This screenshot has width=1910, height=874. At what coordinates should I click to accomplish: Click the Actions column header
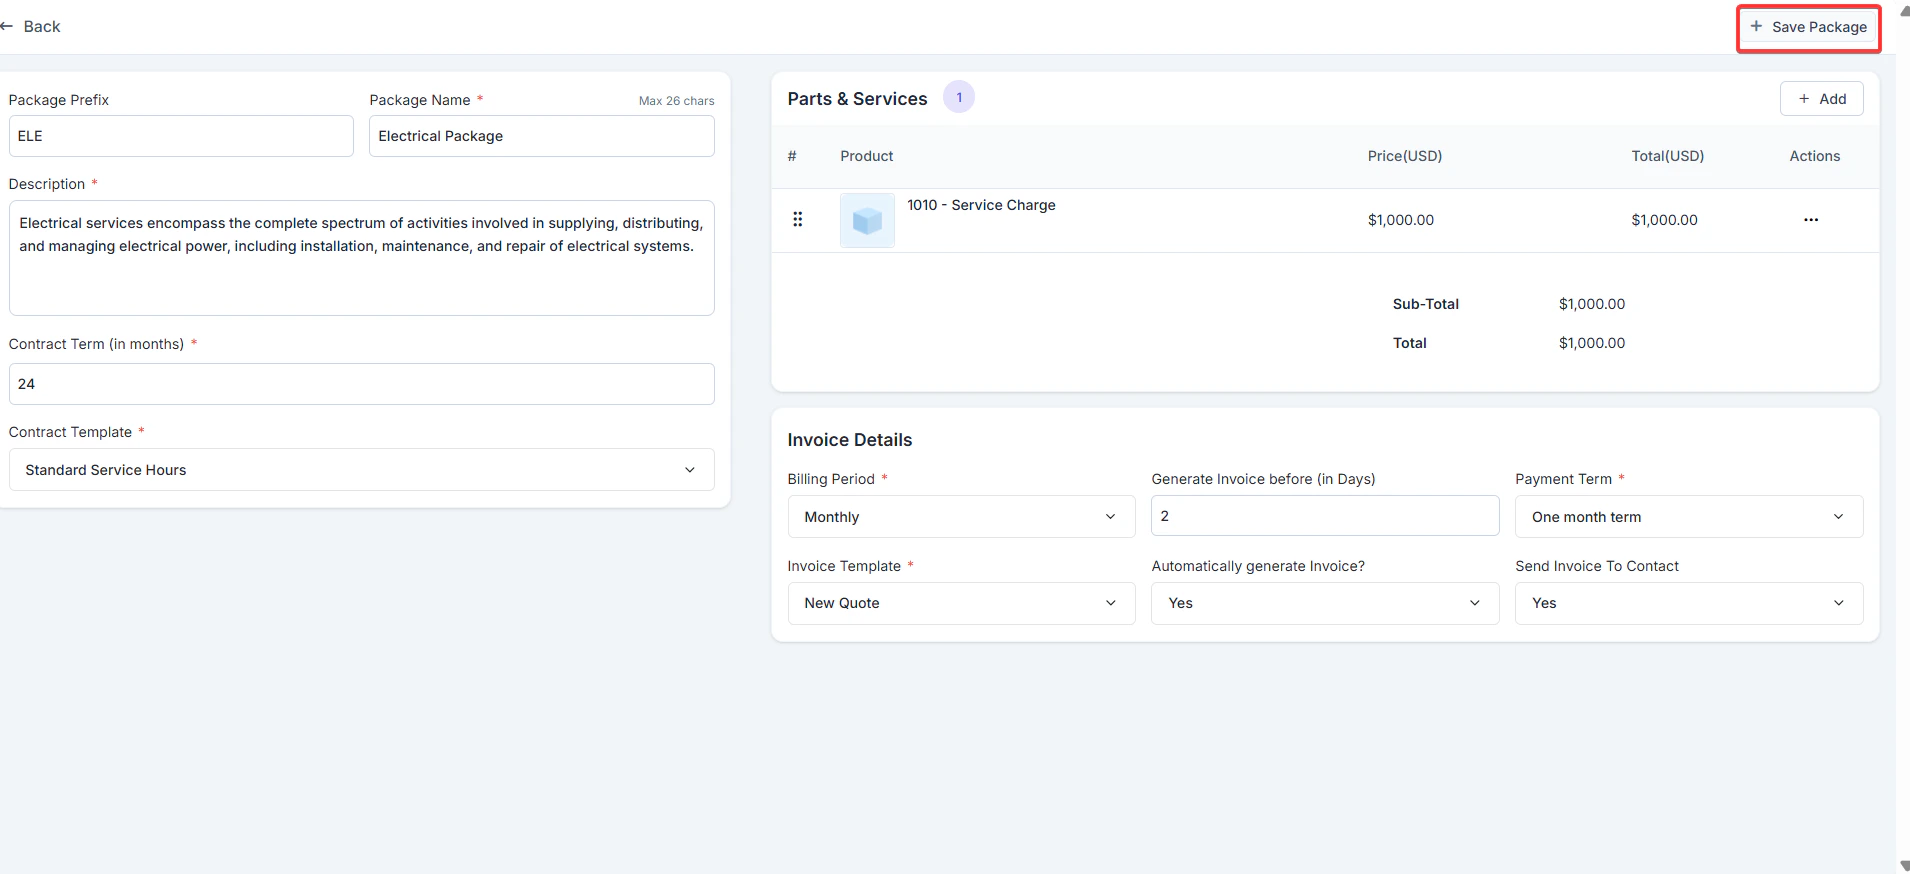point(1814,156)
